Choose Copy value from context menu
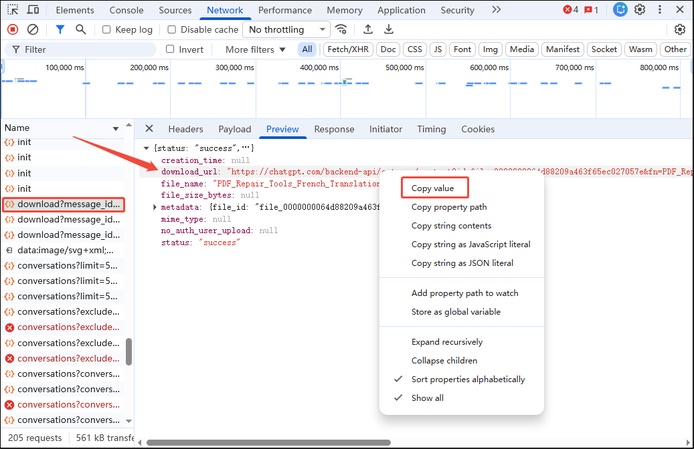 click(x=432, y=188)
